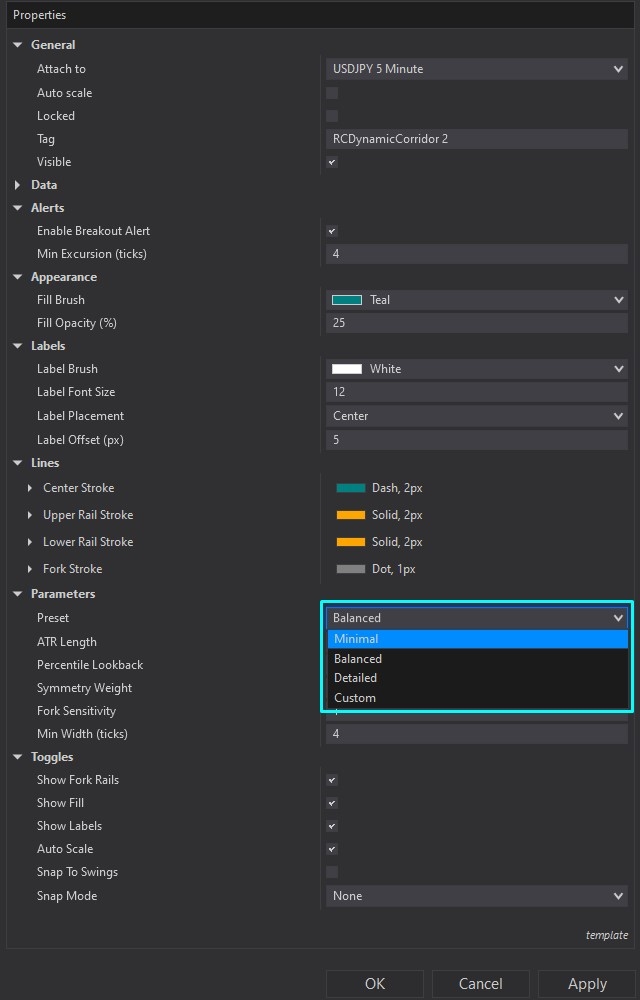The height and width of the screenshot is (1000, 640).
Task: Click the OK button
Action: pos(375,984)
